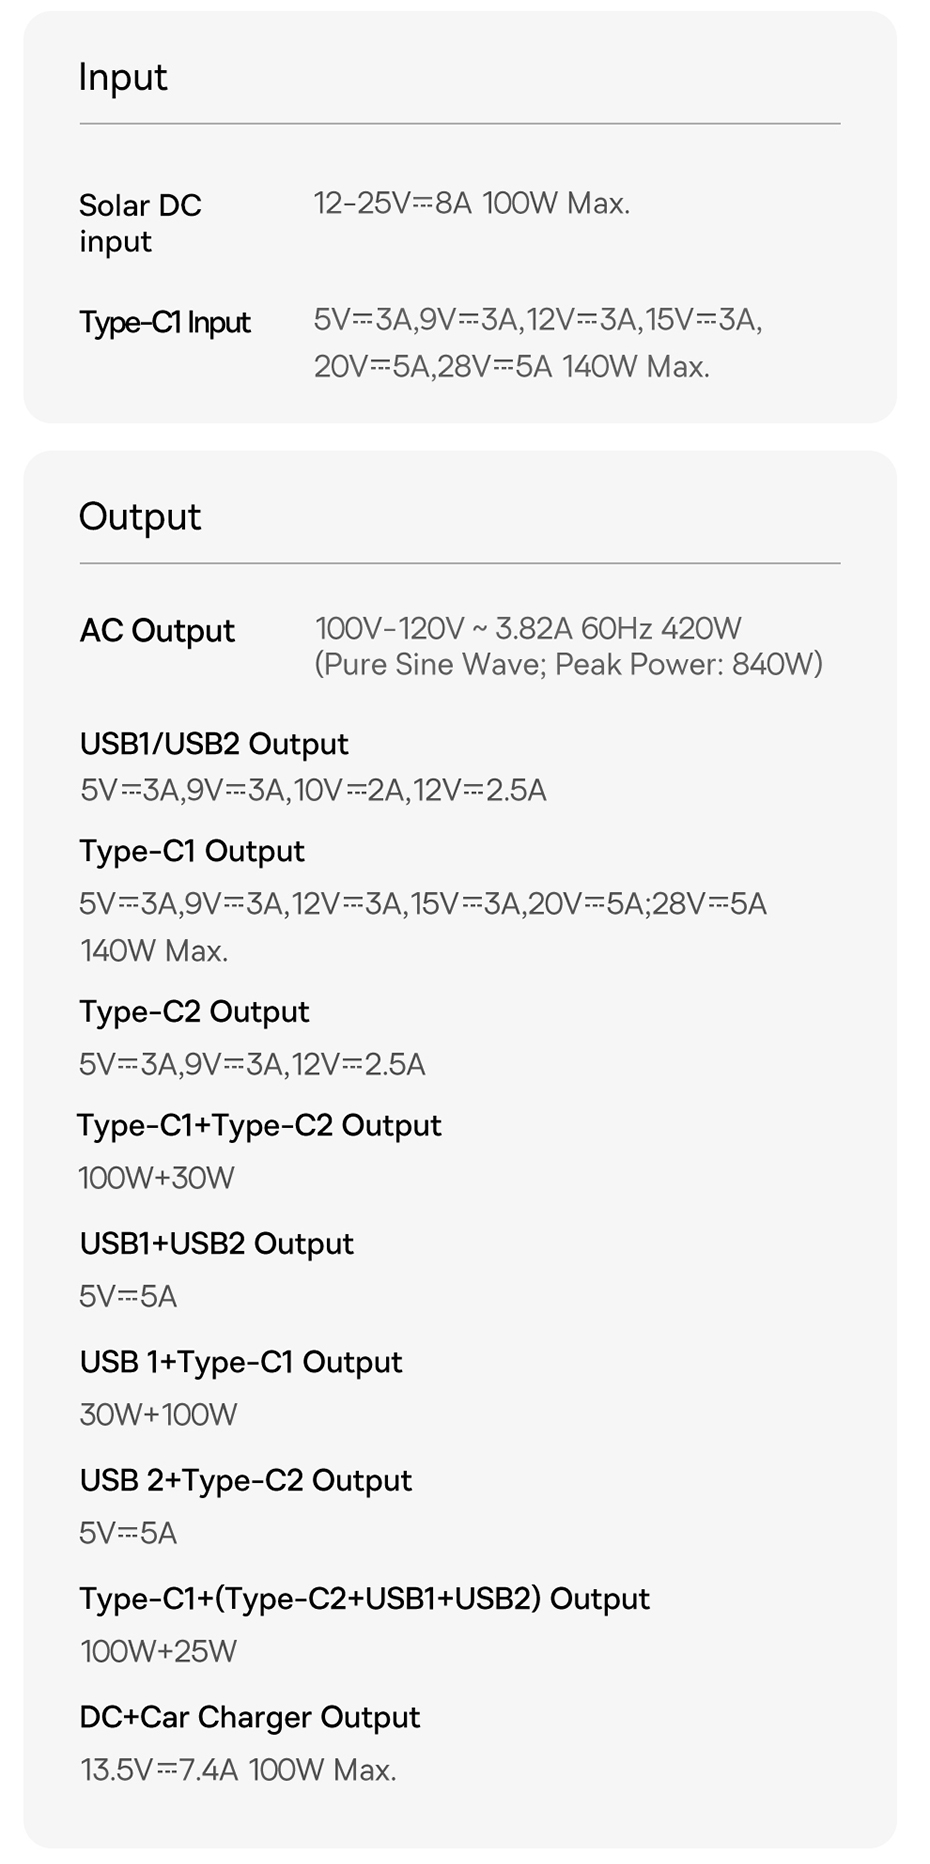The image size is (930, 1864).
Task: Click the 20V 5A, 28V 5A 140W Max line
Action: point(512,367)
